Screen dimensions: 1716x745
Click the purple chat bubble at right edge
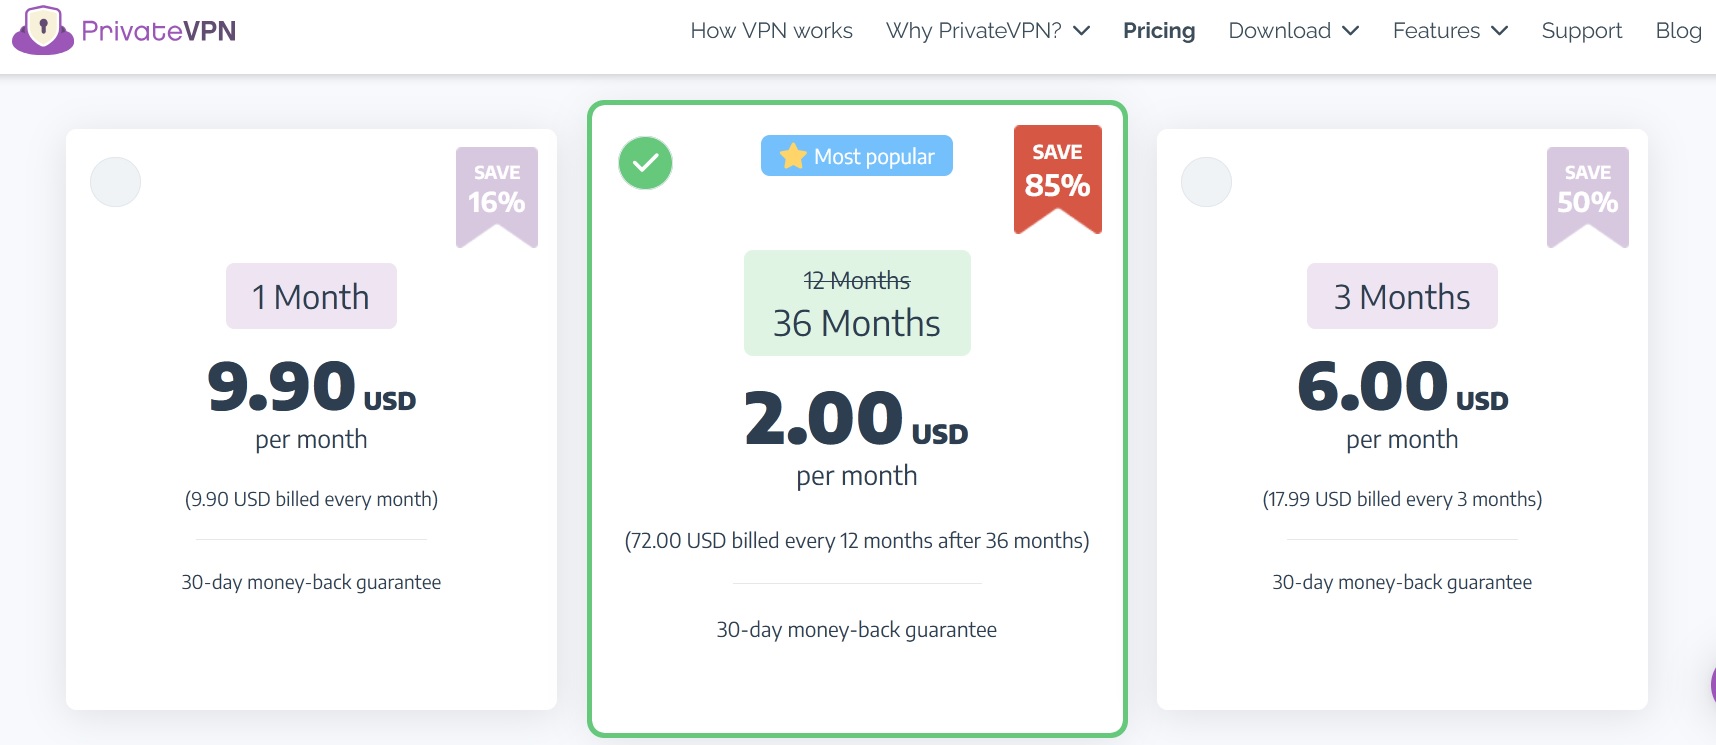pos(1711,686)
